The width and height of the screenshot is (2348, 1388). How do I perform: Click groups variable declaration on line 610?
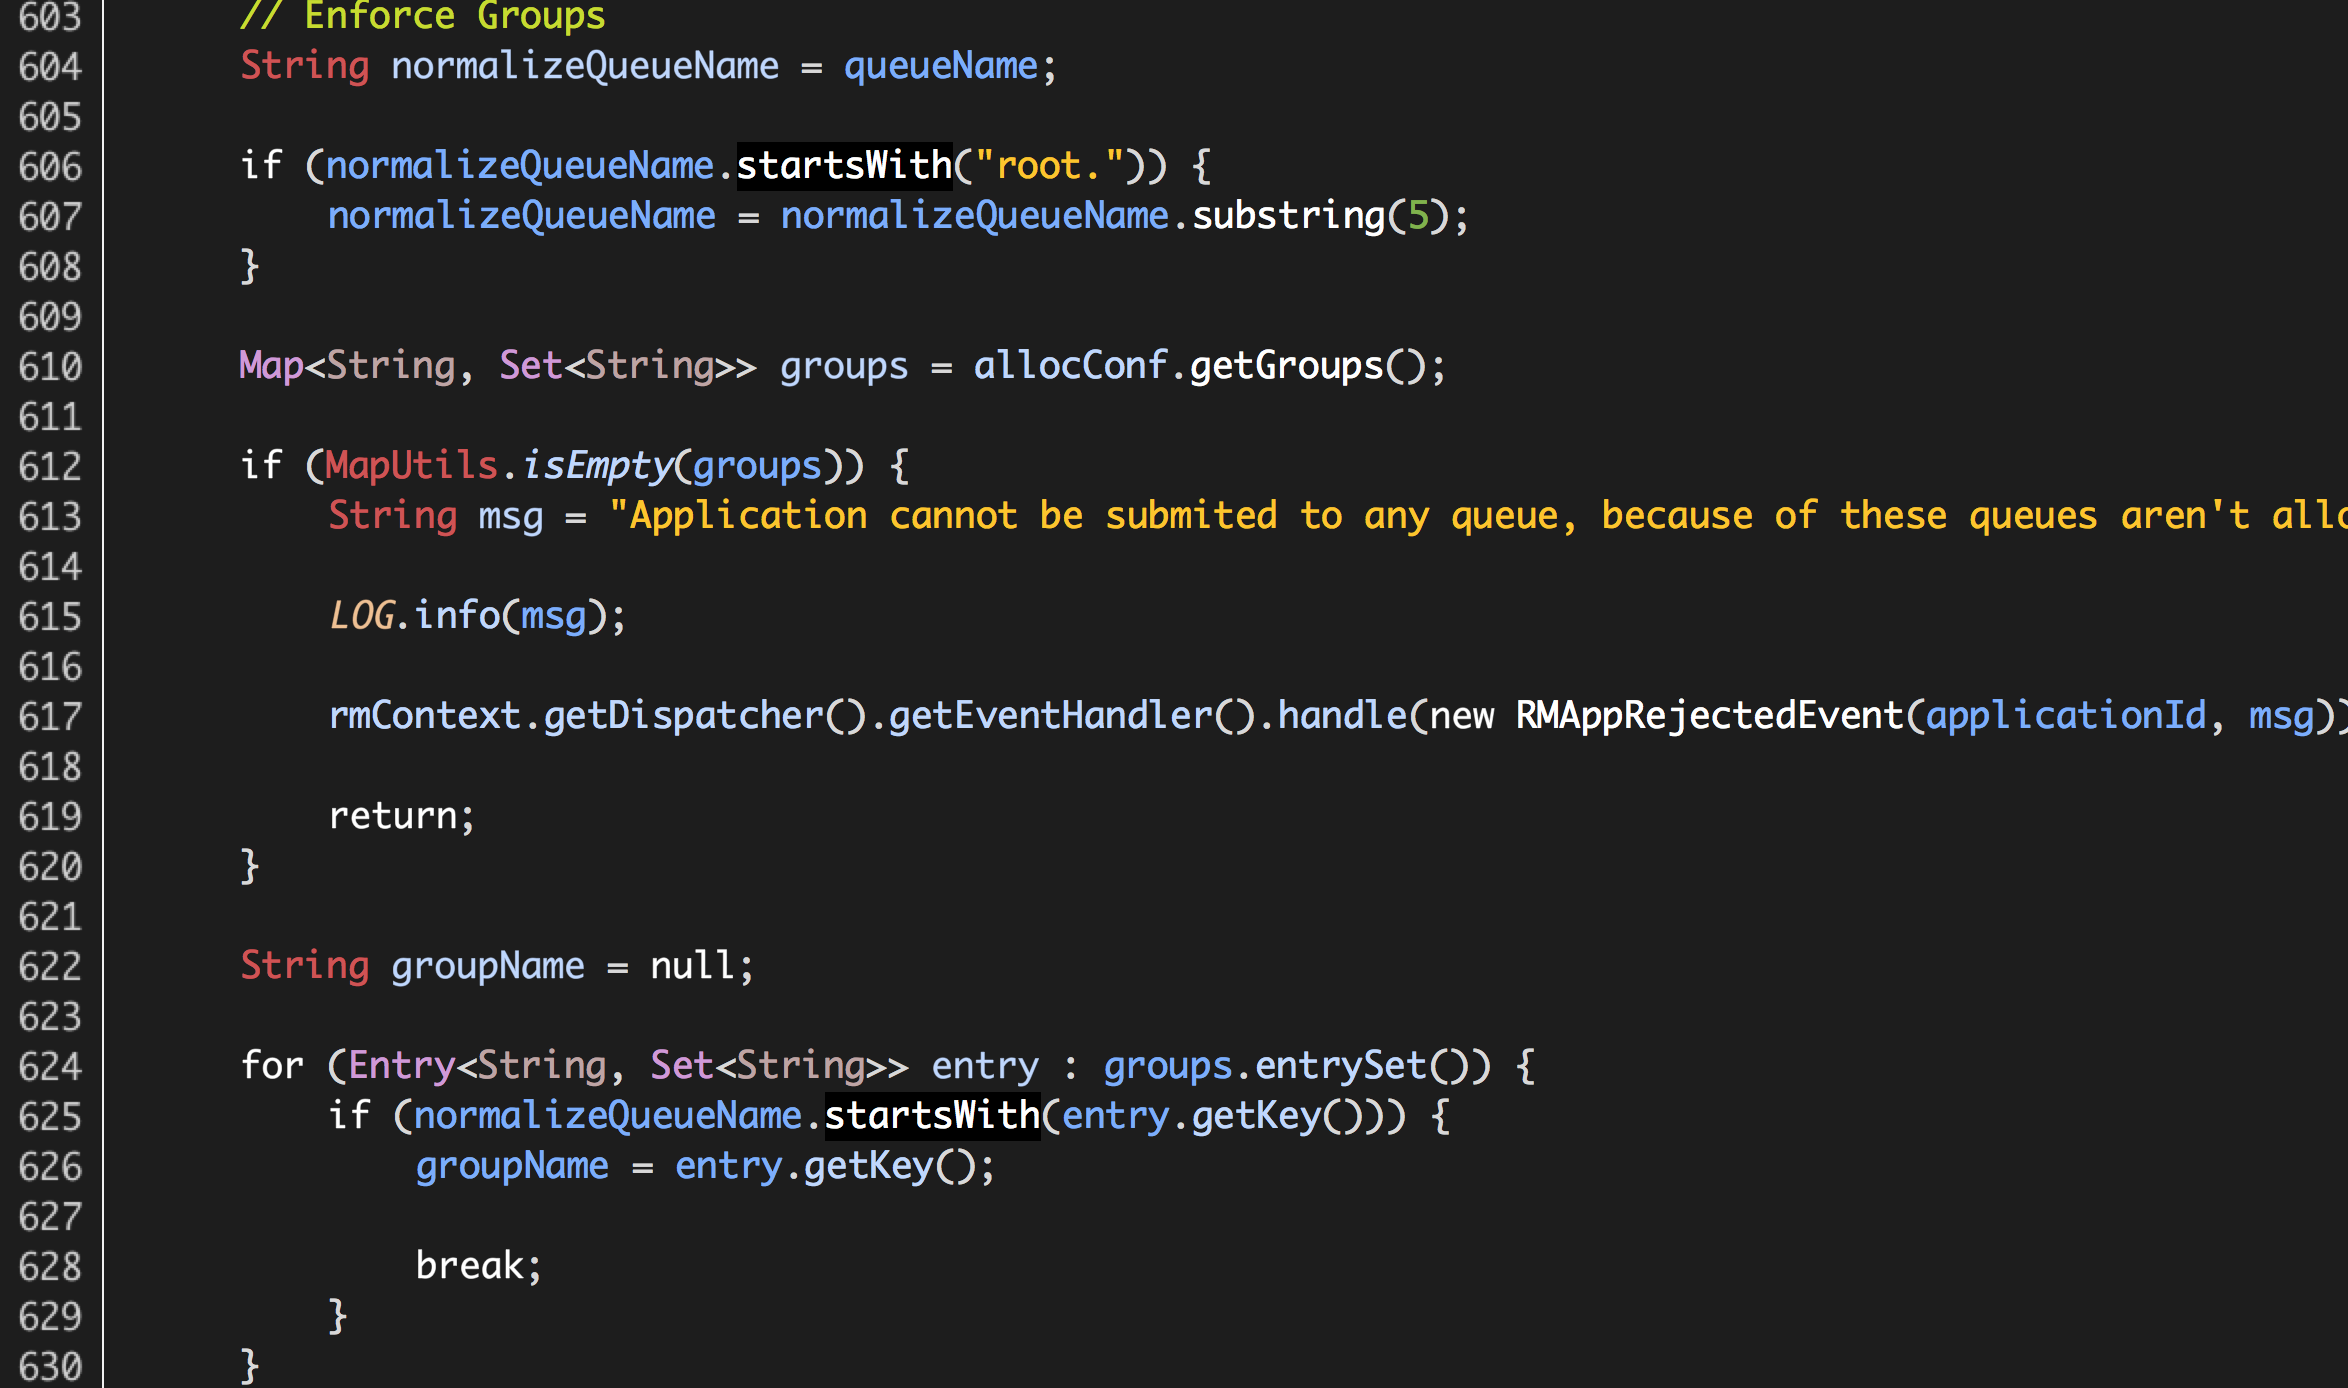(844, 367)
